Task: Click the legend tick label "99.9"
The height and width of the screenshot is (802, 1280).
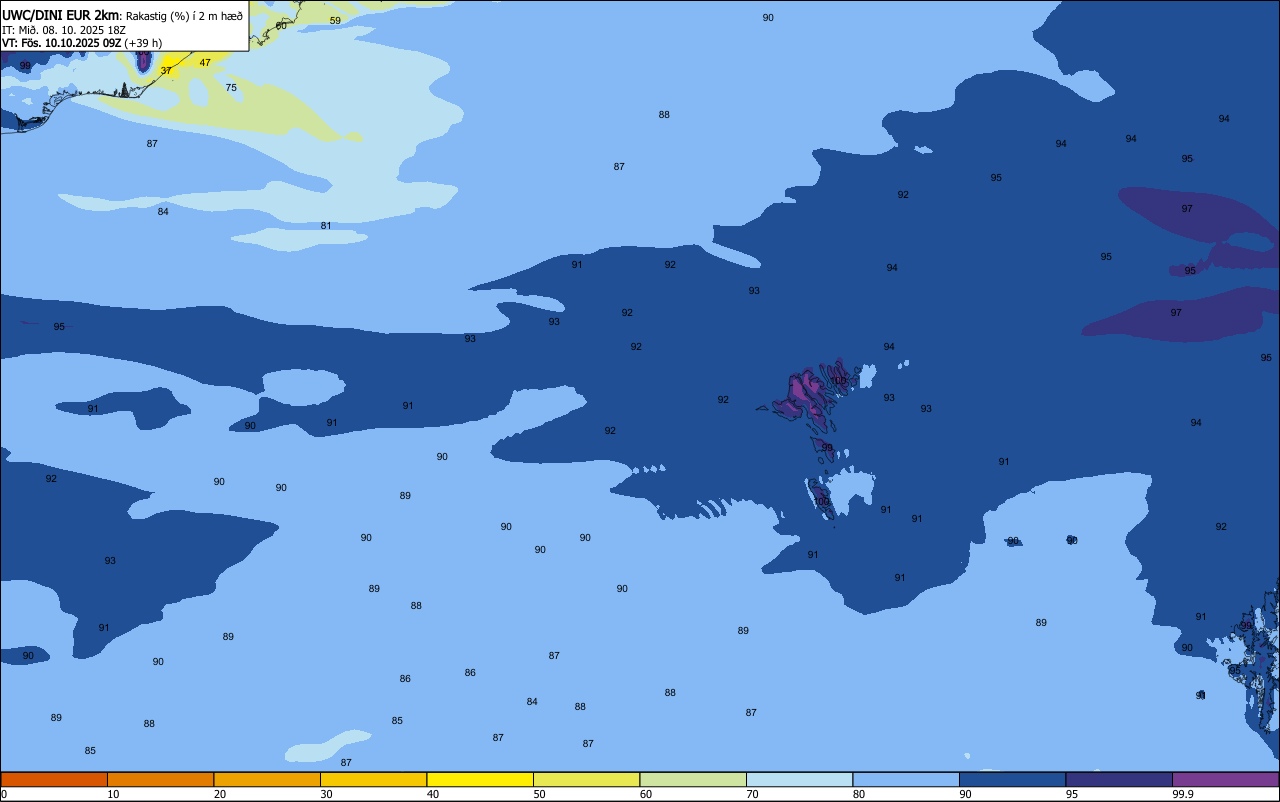Action: pos(1183,794)
